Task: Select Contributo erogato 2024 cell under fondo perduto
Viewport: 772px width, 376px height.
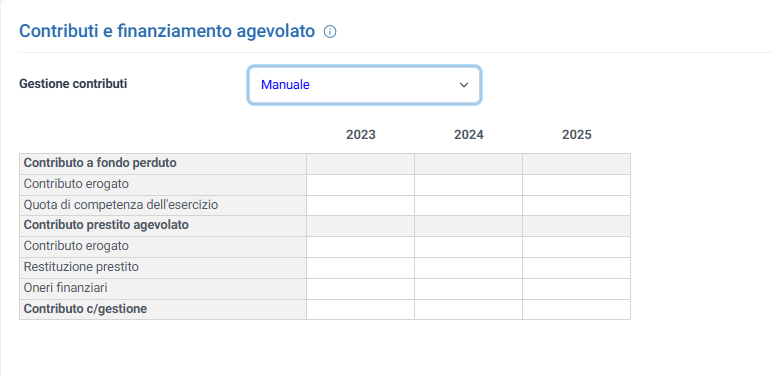Action: tap(468, 185)
